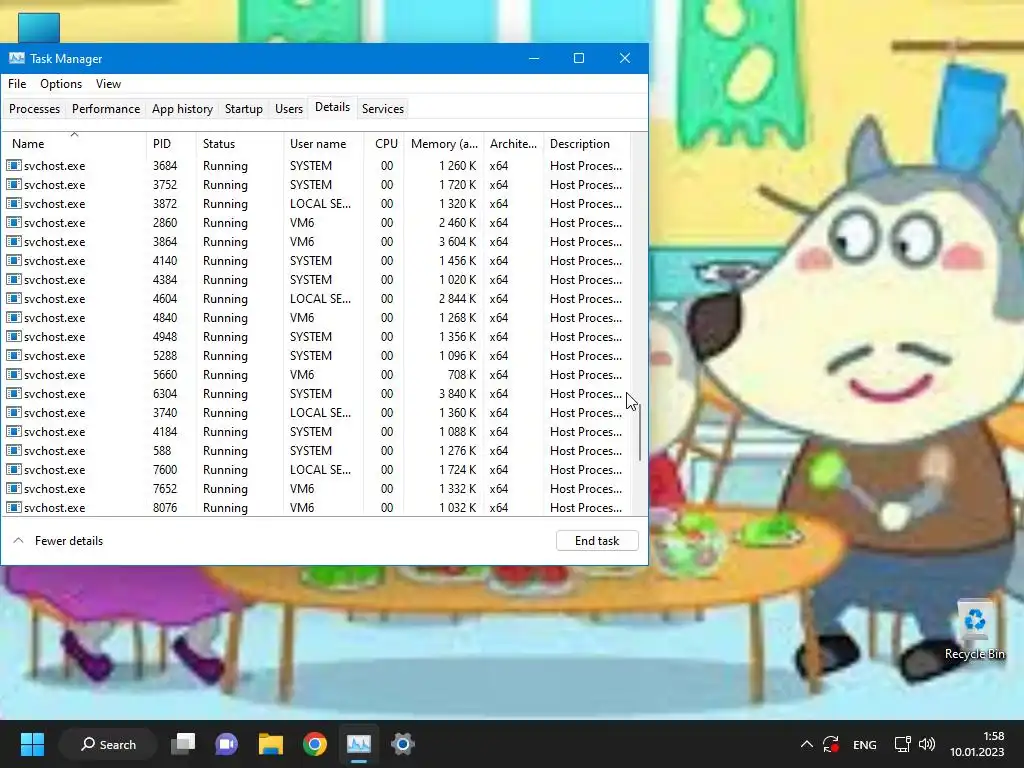1024x768 pixels.
Task: Open the Windows Start menu
Action: [32, 744]
